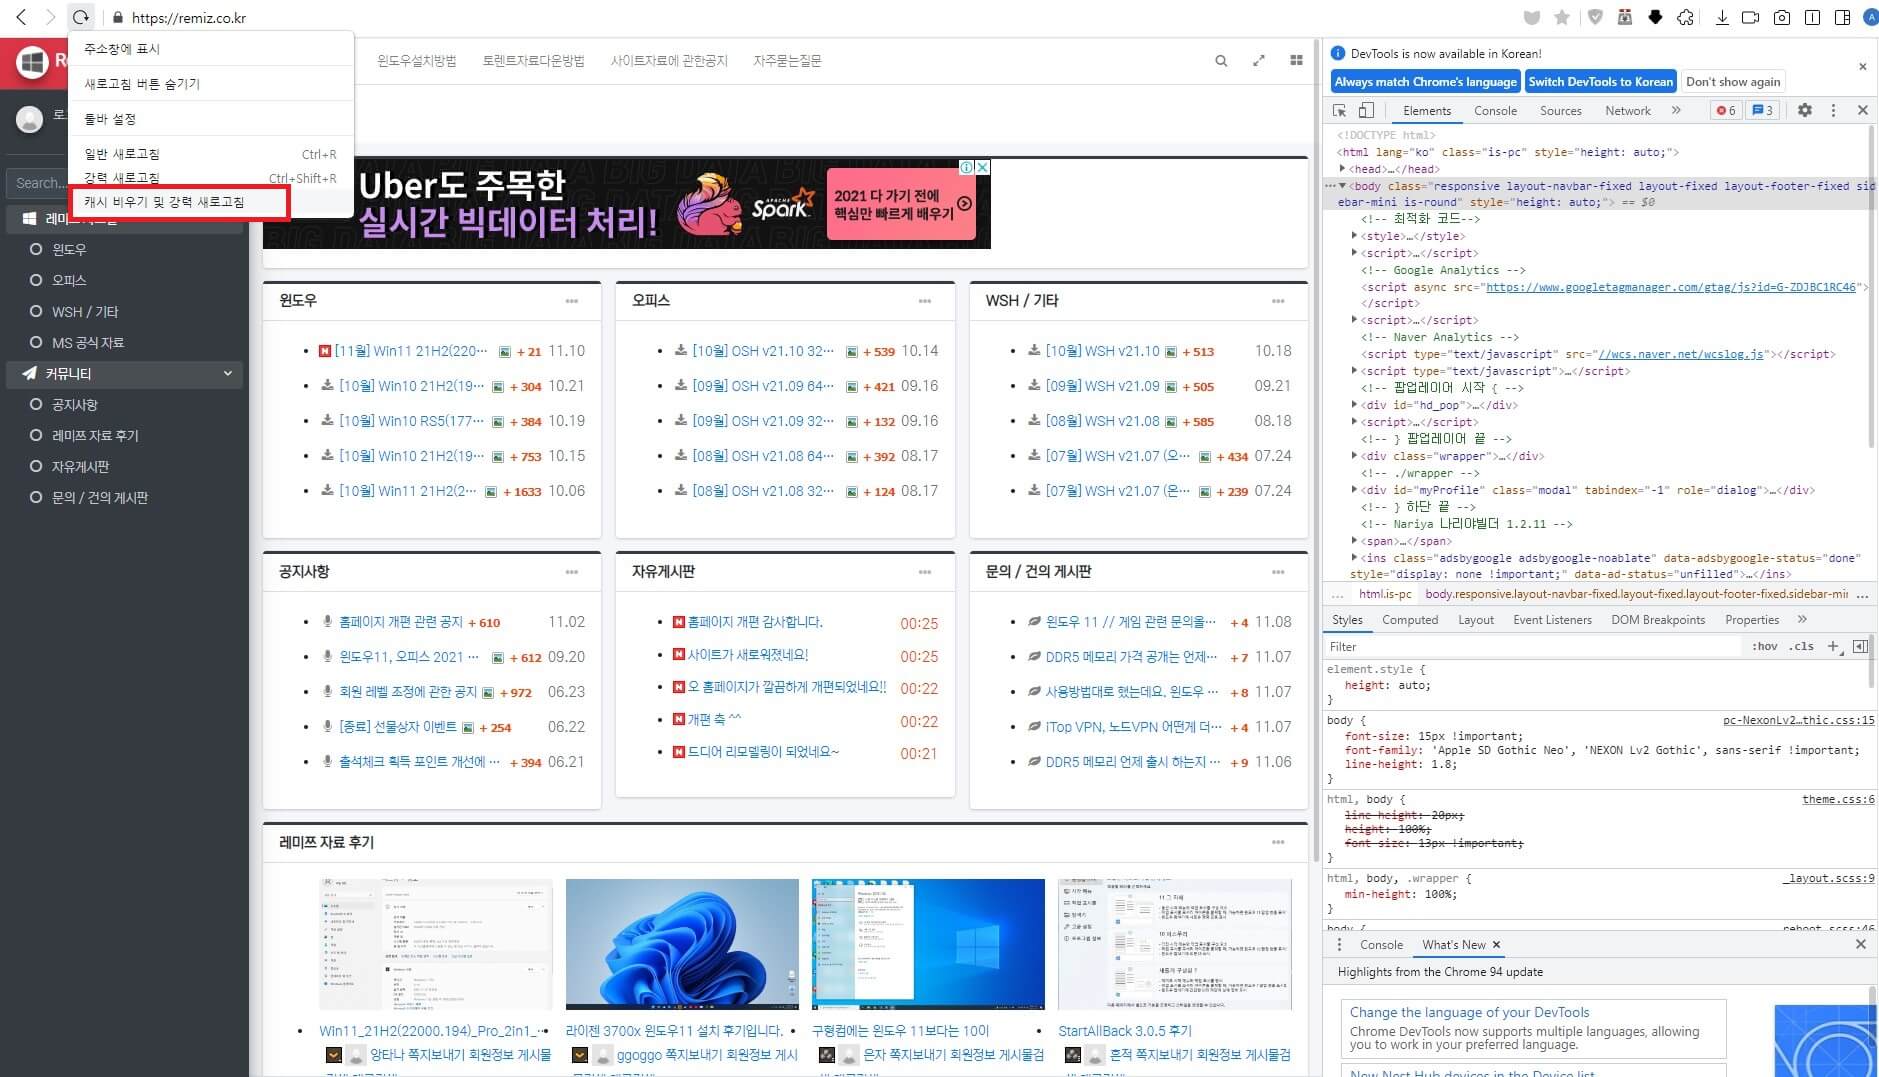
Task: Click the screenshot camera icon in toolbar
Action: tap(1782, 17)
